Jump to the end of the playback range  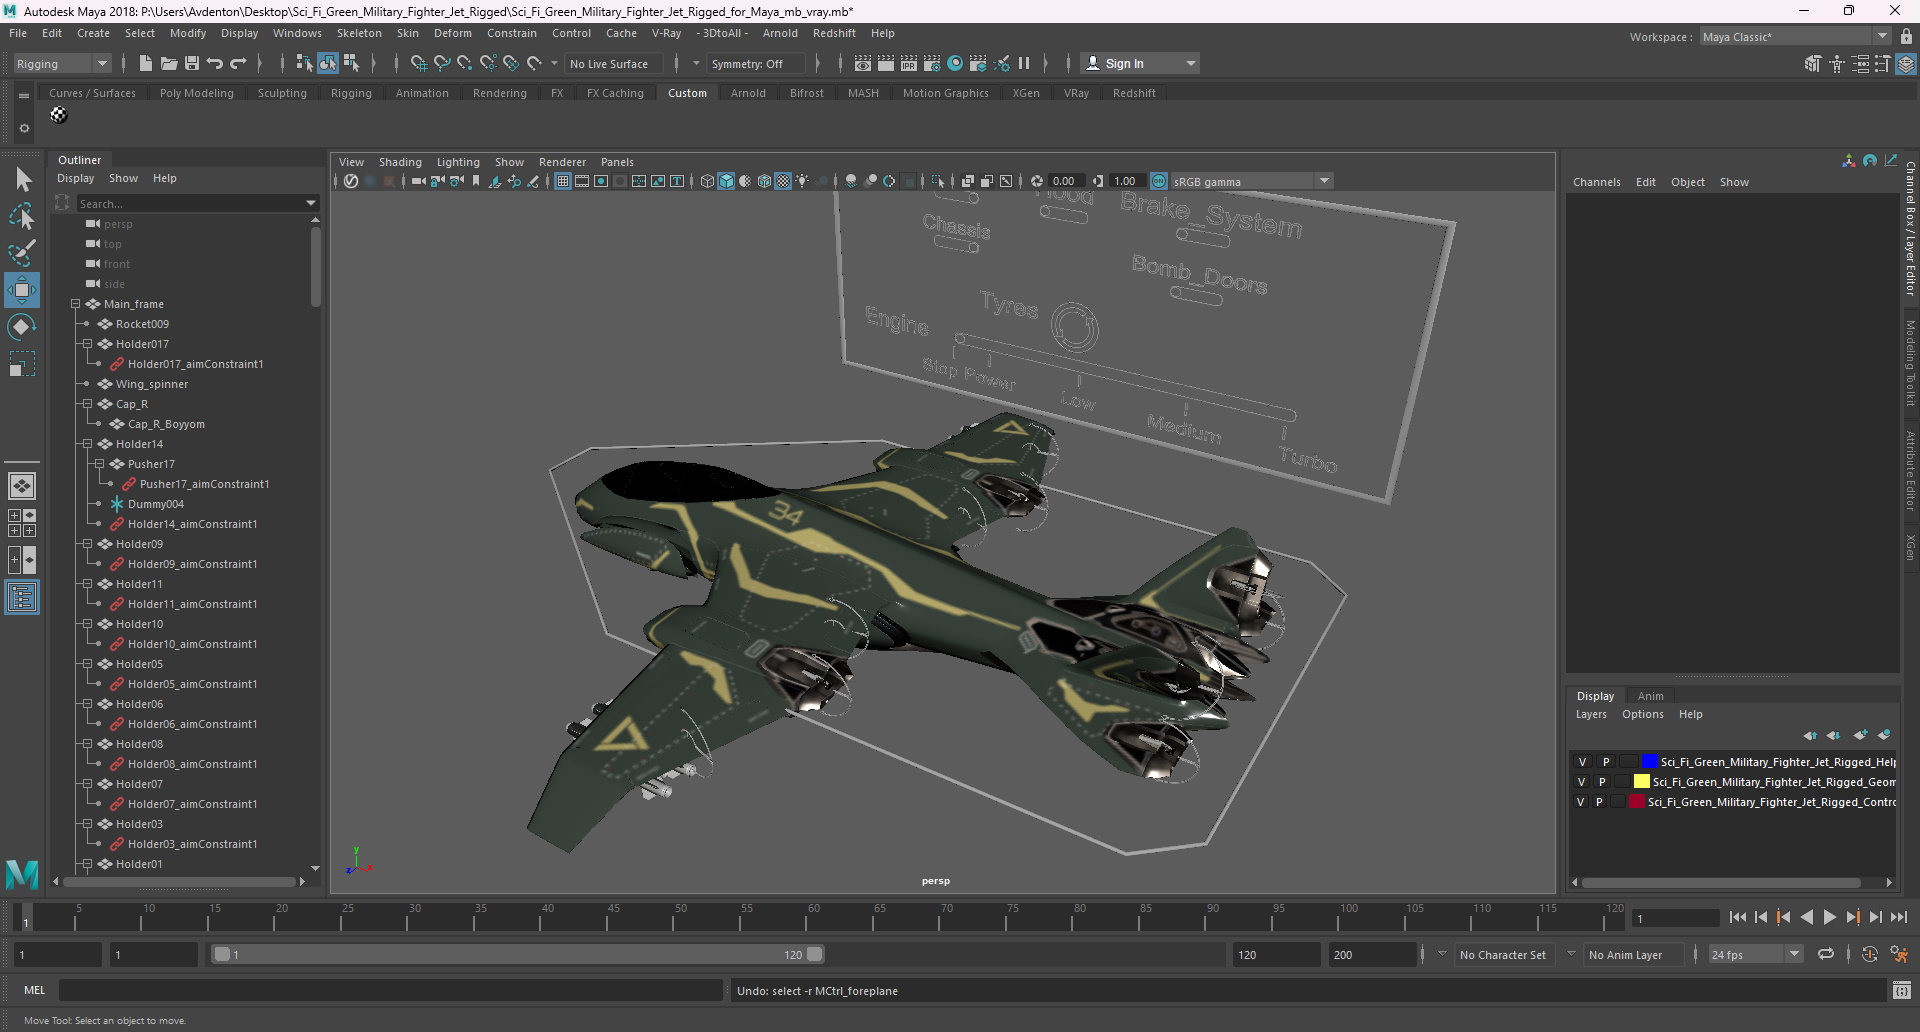pos(1899,917)
